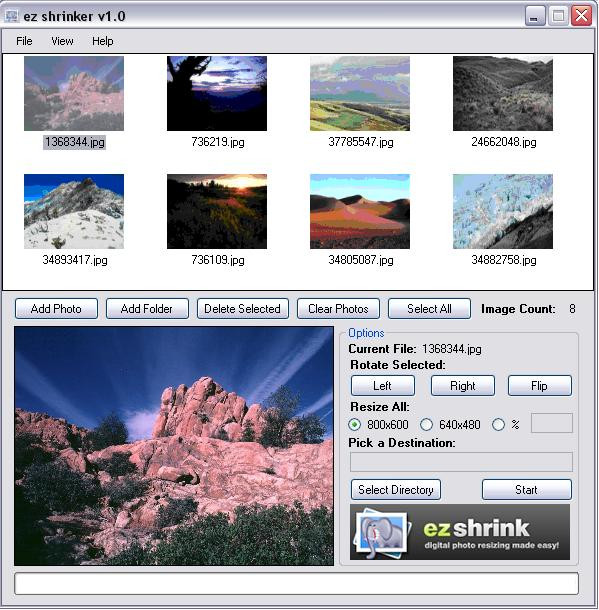Click the 34882758.jpg file name label
This screenshot has width=599, height=610.
(x=504, y=260)
